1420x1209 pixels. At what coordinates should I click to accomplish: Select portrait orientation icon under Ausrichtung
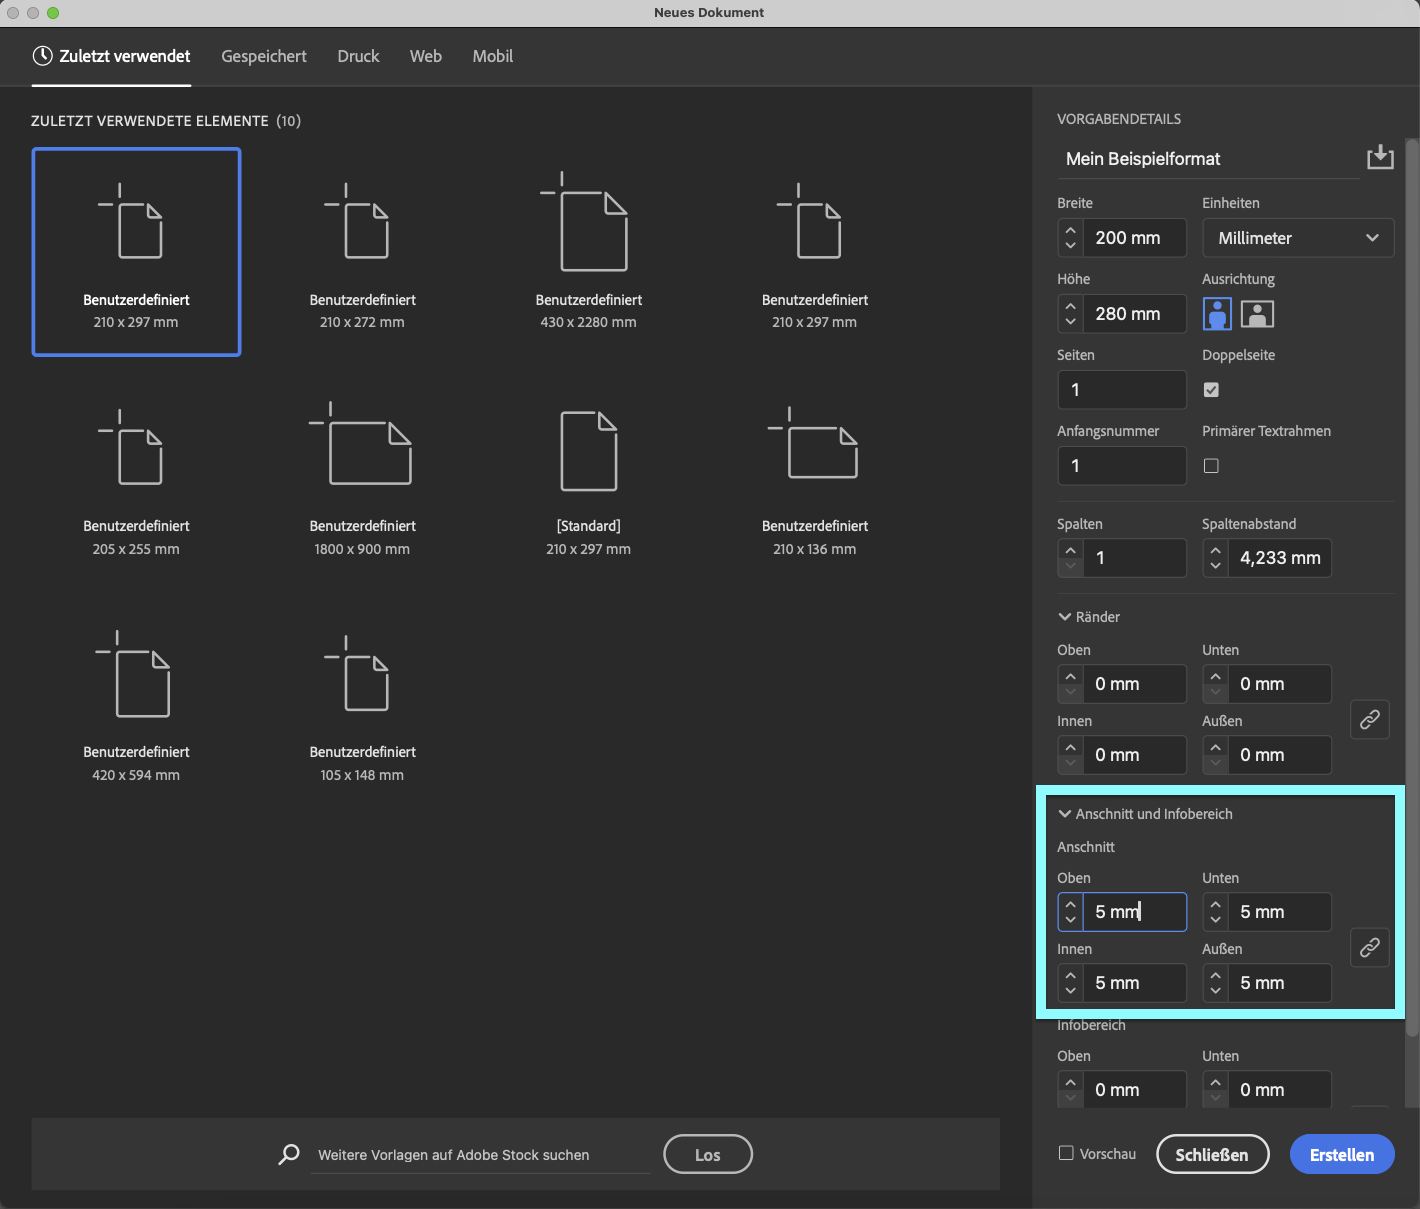coord(1217,314)
